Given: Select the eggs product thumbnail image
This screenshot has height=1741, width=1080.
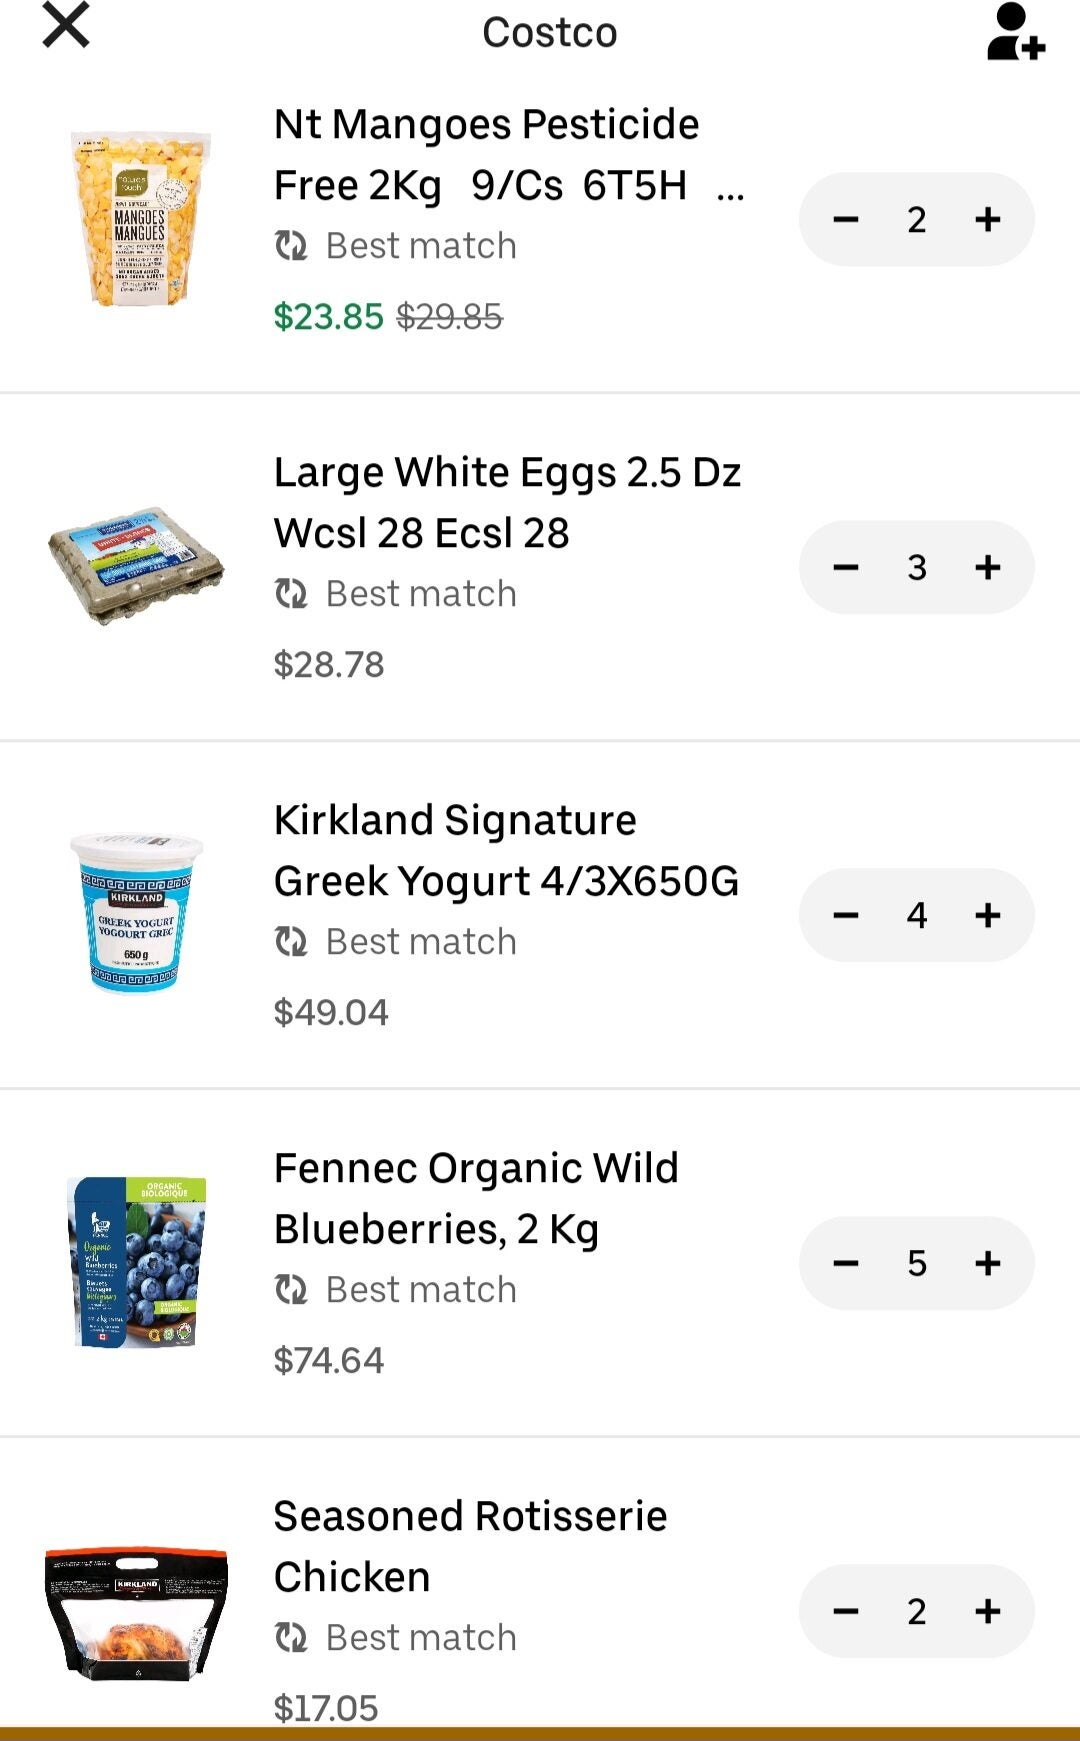Looking at the screenshot, I should coord(137,566).
